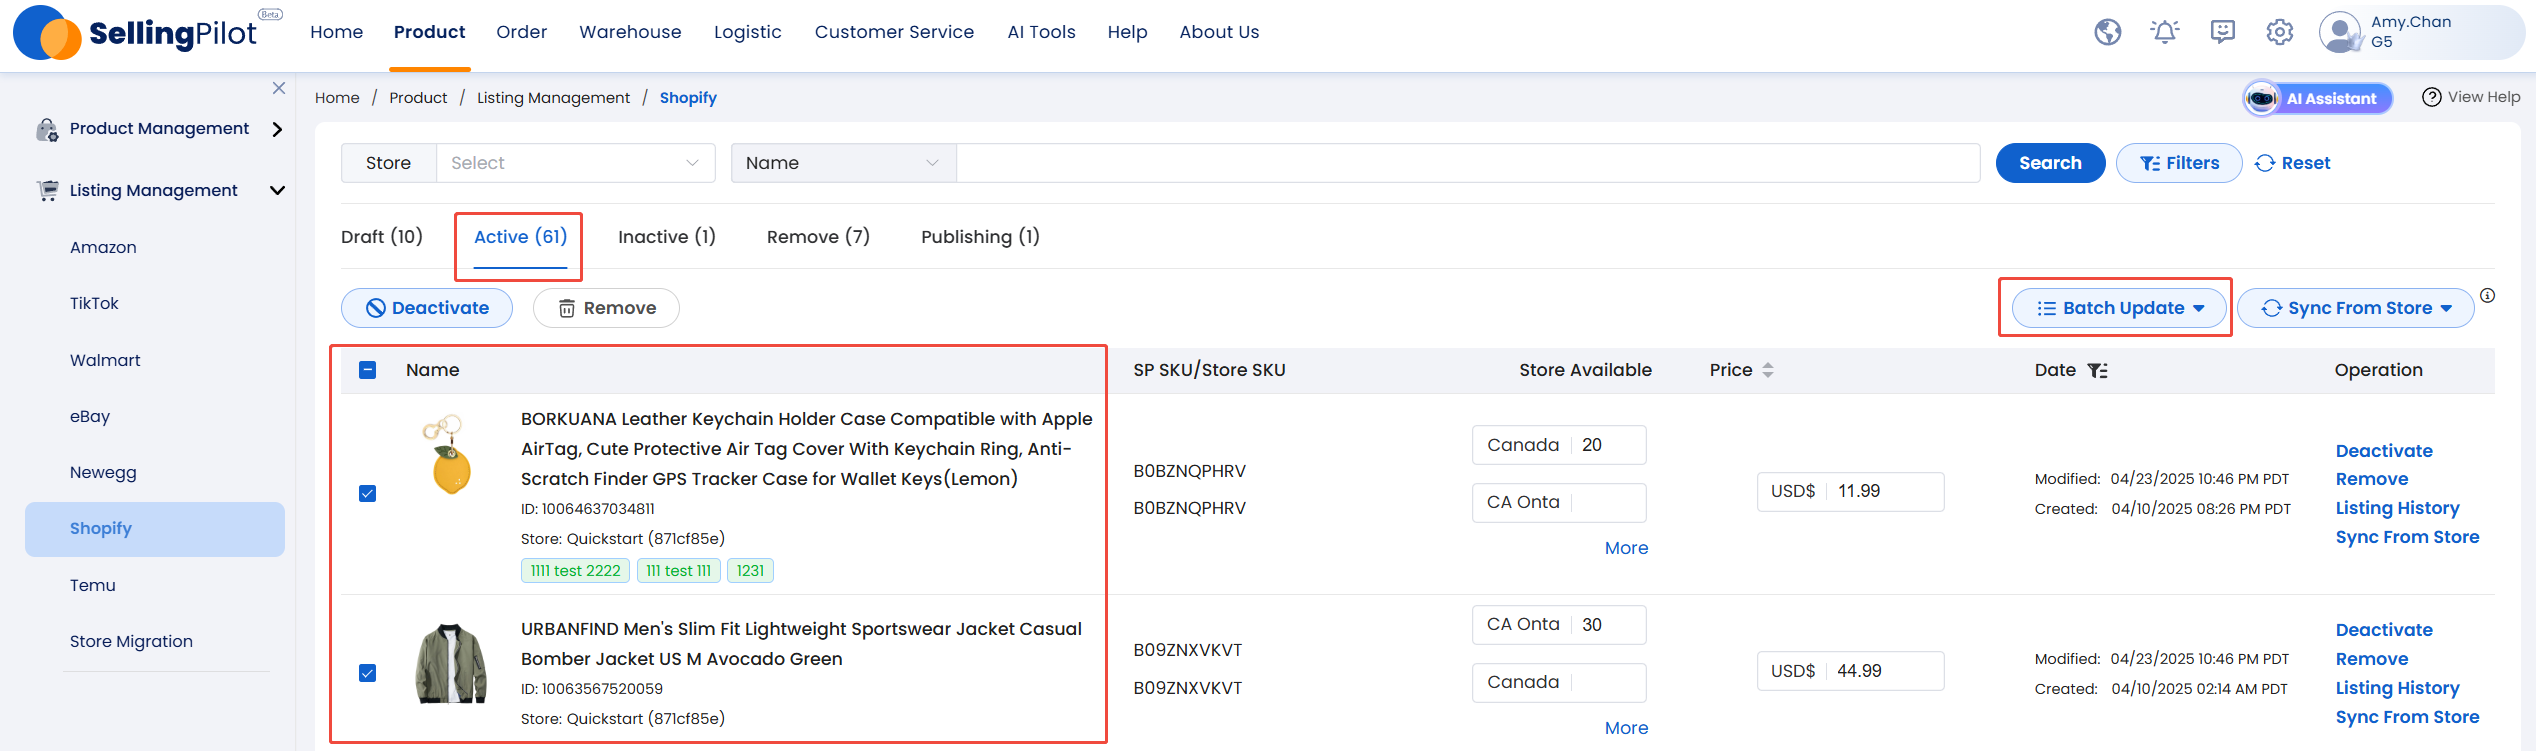Open the Store Select dropdown
Image resolution: width=2536 pixels, height=751 pixels.
click(575, 163)
